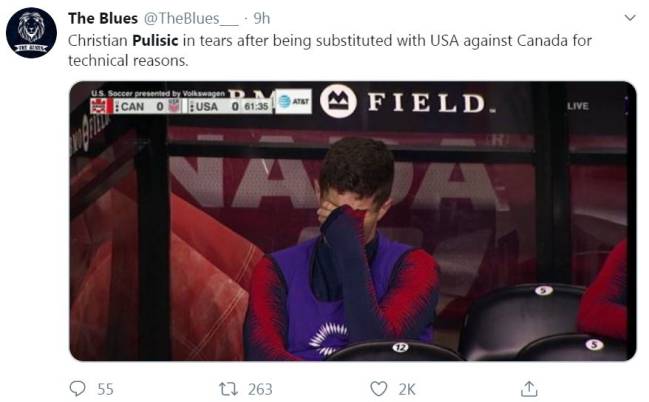Expand the tweet options chevron

click(x=630, y=18)
